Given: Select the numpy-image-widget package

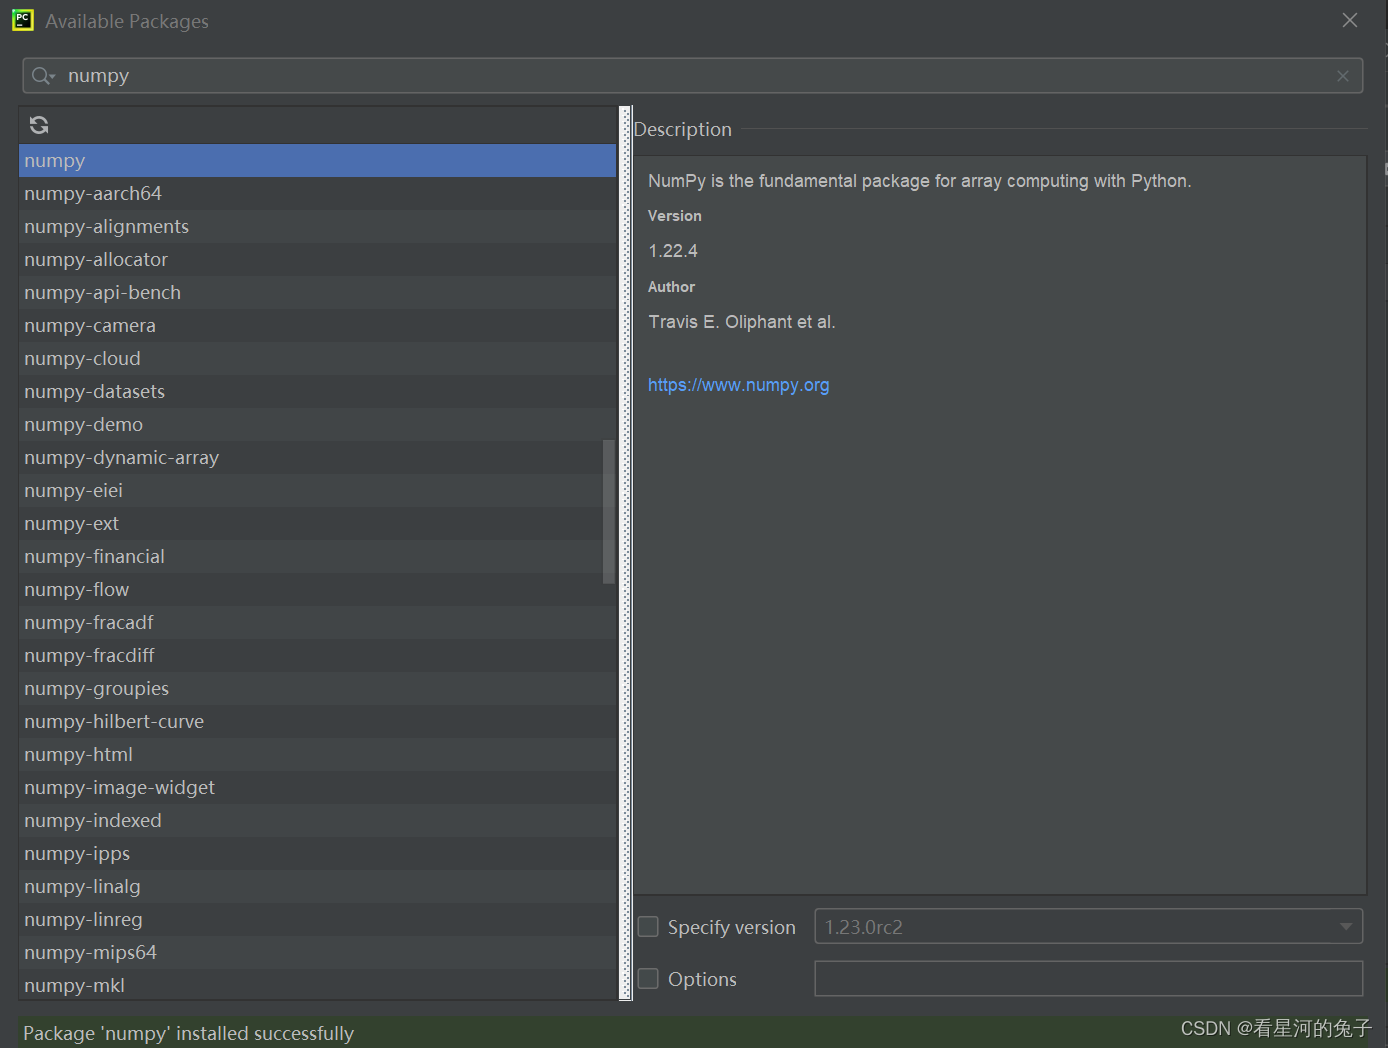Looking at the screenshot, I should point(318,788).
